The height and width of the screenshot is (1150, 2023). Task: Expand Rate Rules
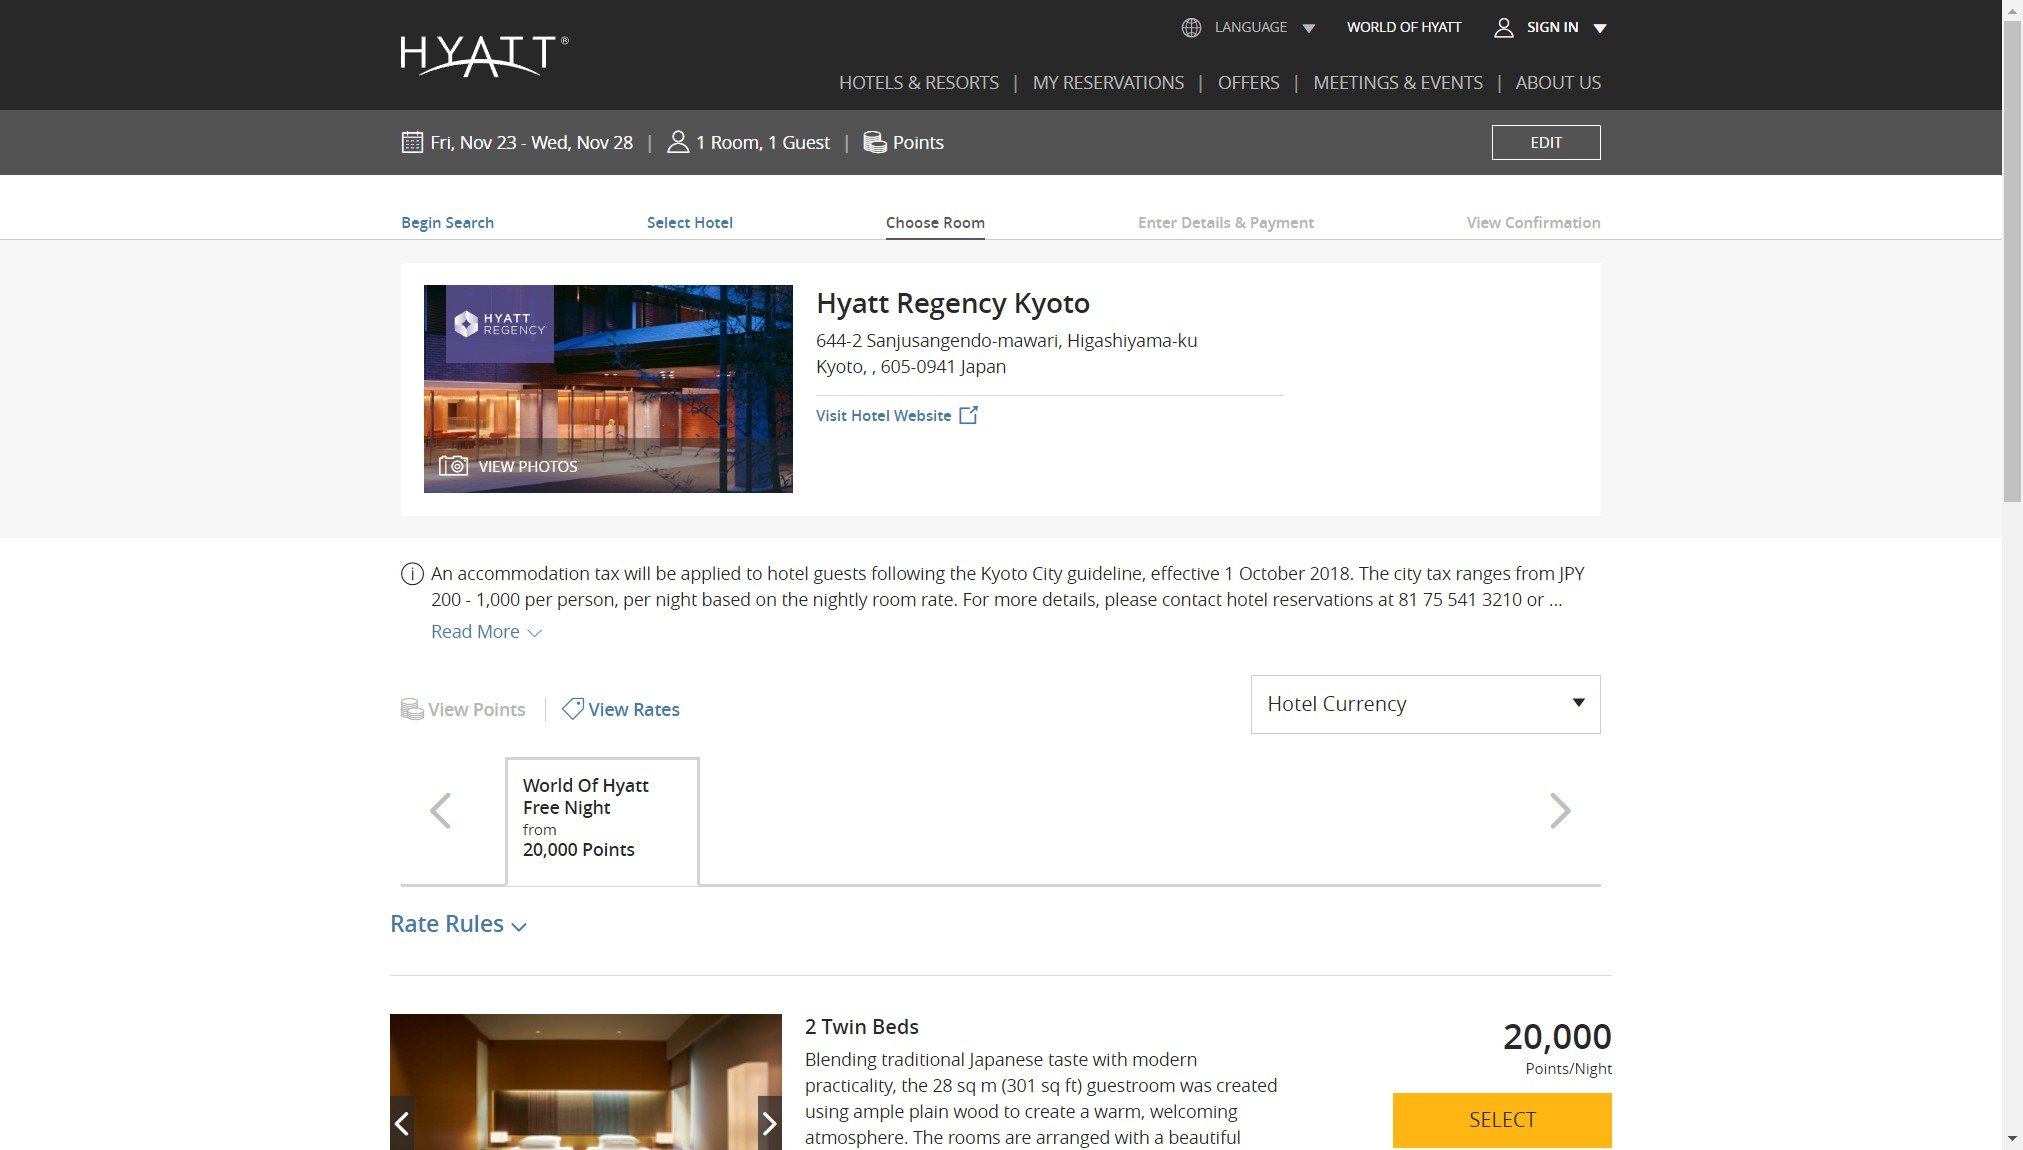point(459,924)
